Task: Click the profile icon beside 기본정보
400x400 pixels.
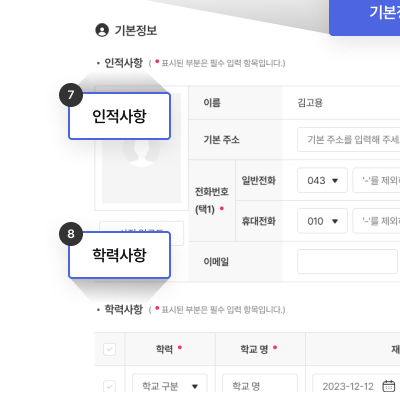Action: pos(102,30)
